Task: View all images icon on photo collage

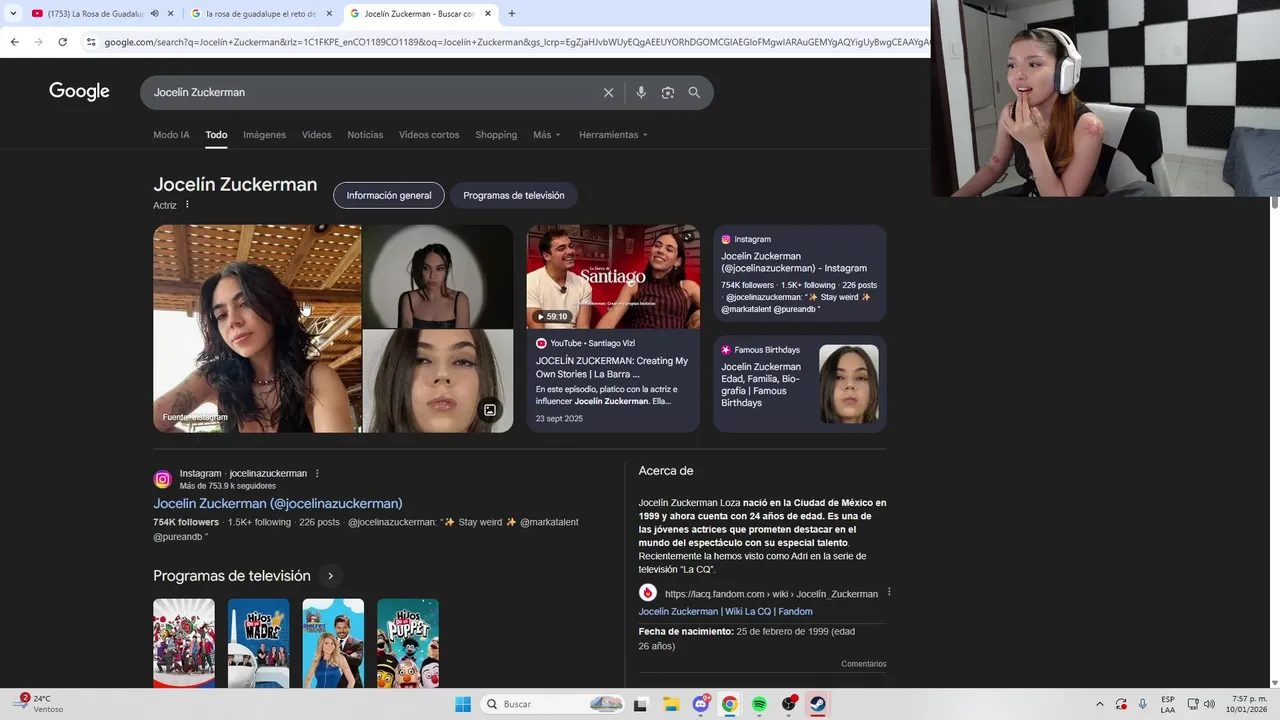Action: (x=490, y=410)
